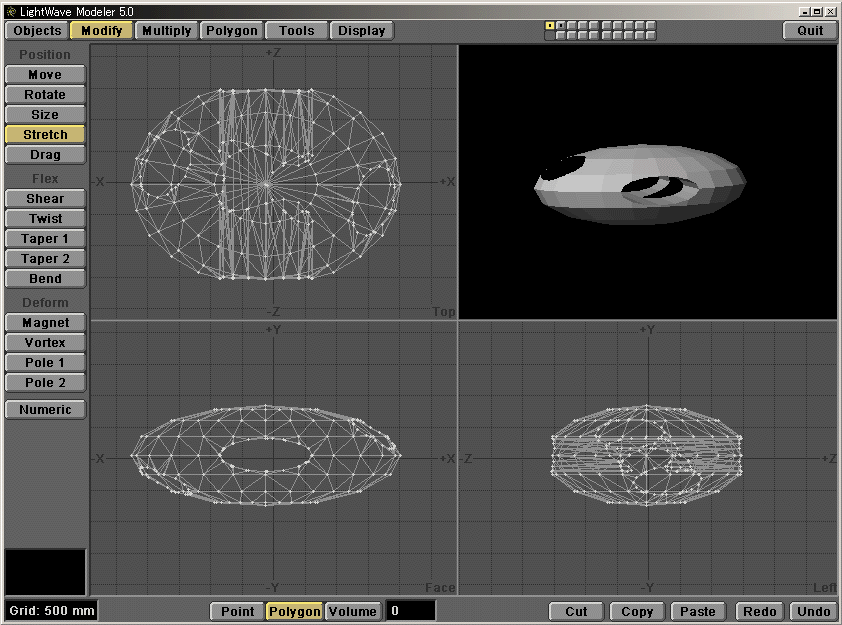The width and height of the screenshot is (842, 625).
Task: Select the Rotate tool
Action: tap(44, 94)
